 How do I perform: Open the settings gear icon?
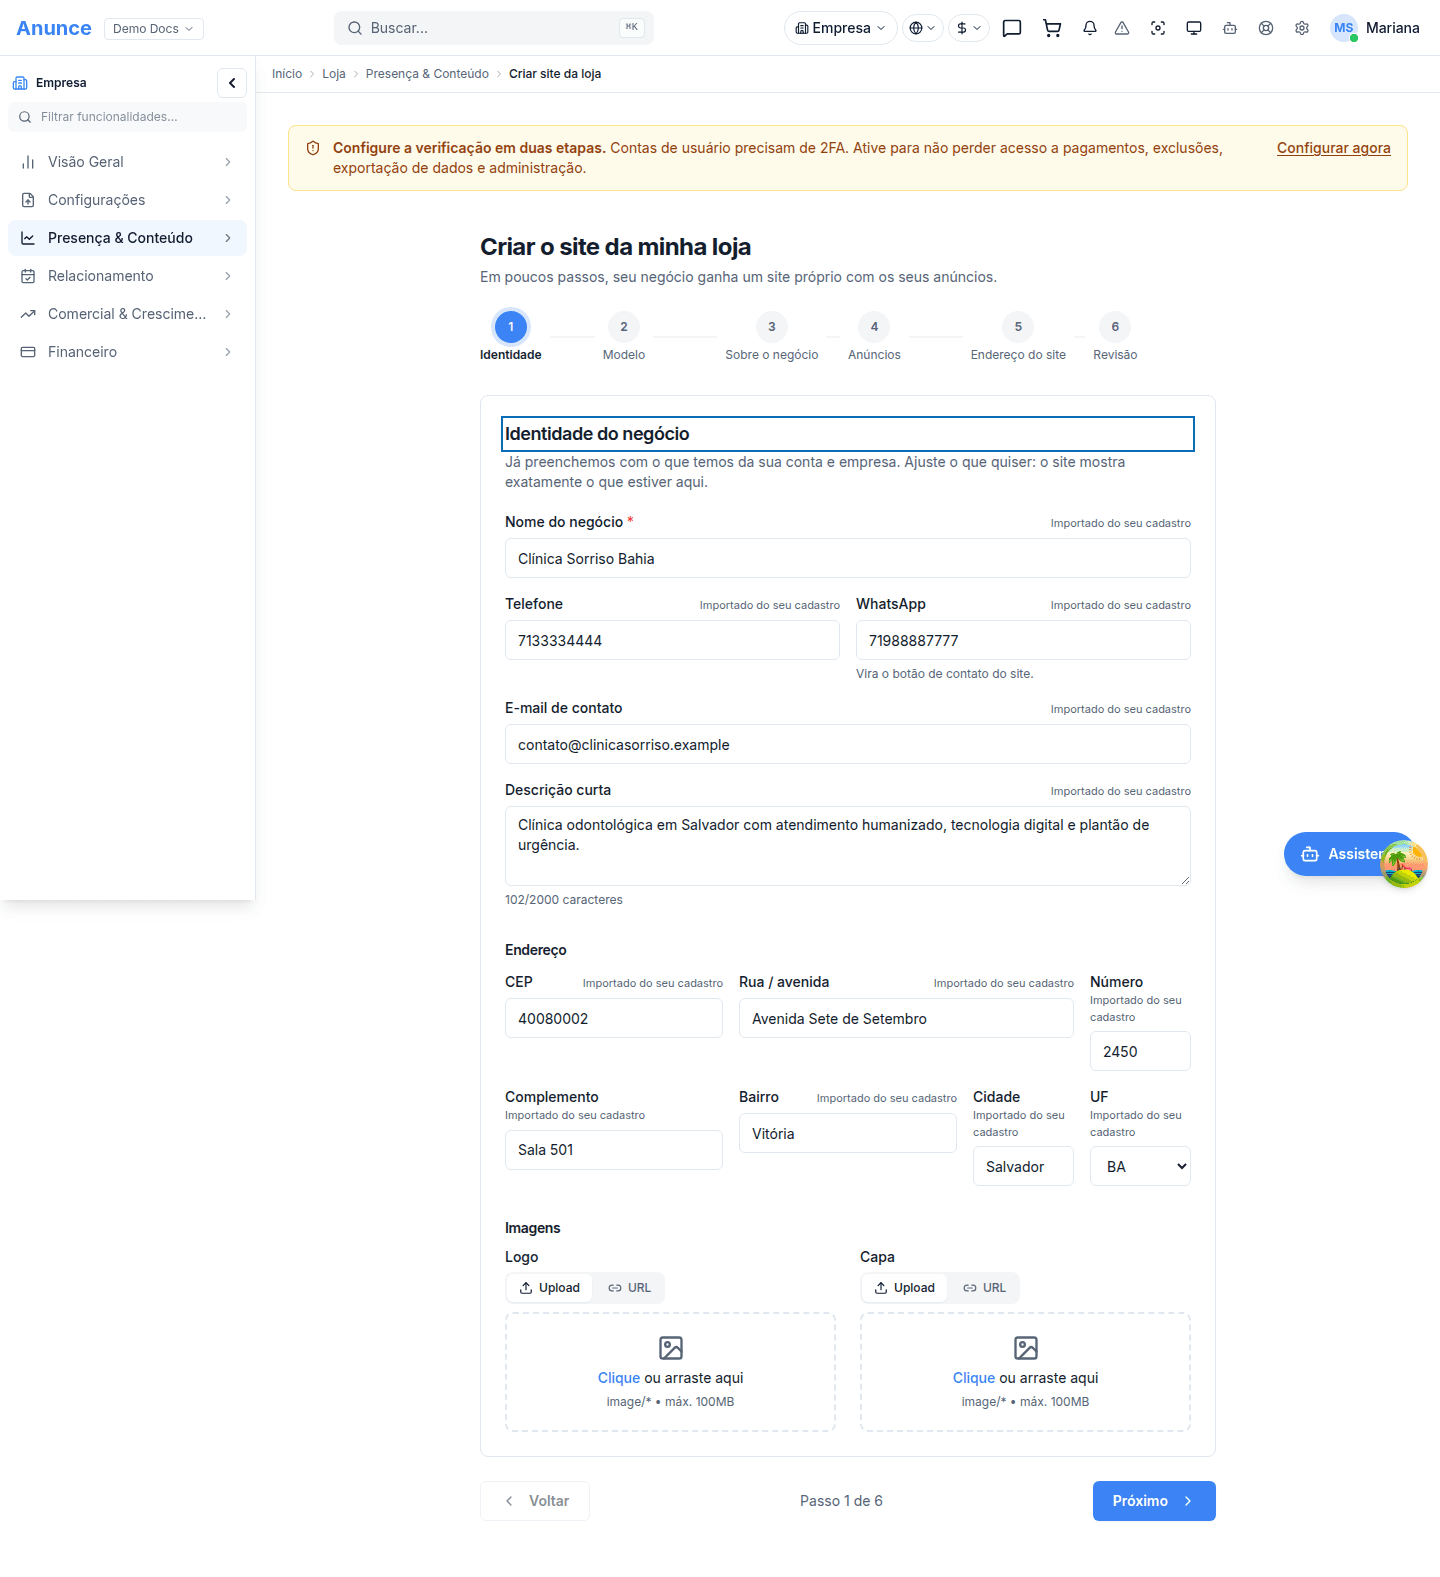click(x=1302, y=28)
